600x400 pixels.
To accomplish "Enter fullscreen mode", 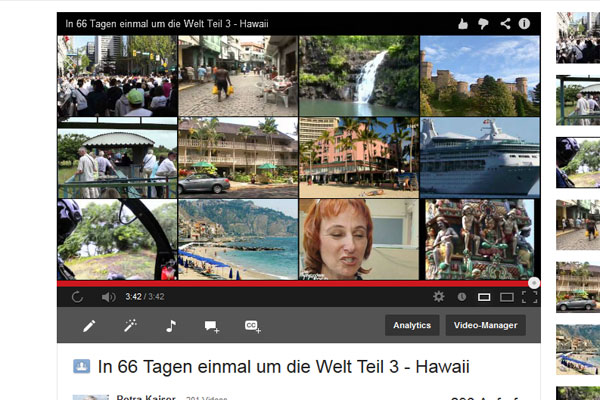I will pos(530,297).
